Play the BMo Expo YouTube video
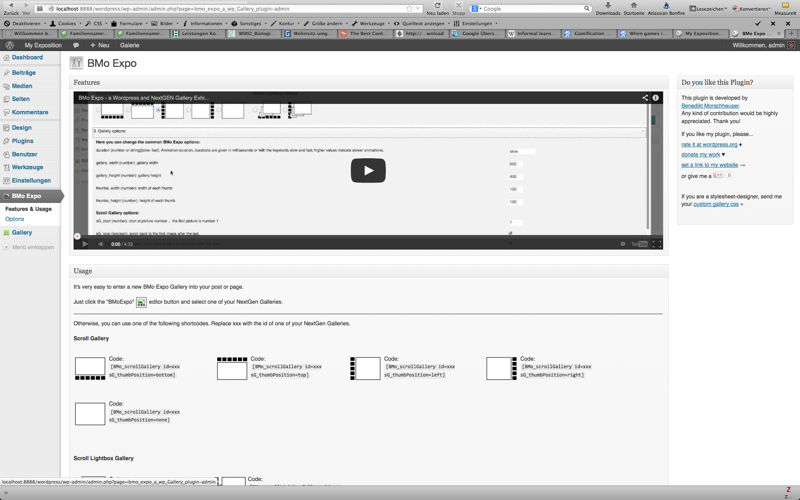This screenshot has width=800, height=500. coord(368,171)
